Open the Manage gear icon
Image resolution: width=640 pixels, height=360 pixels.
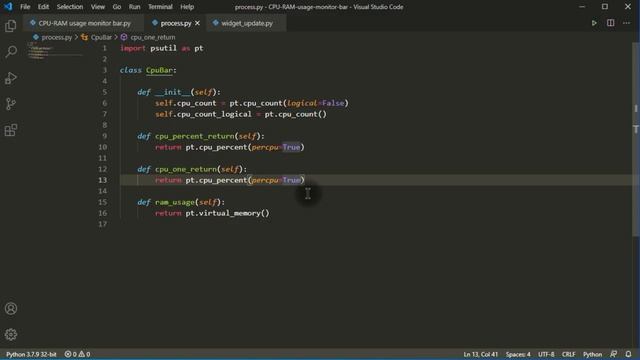[x=11, y=334]
